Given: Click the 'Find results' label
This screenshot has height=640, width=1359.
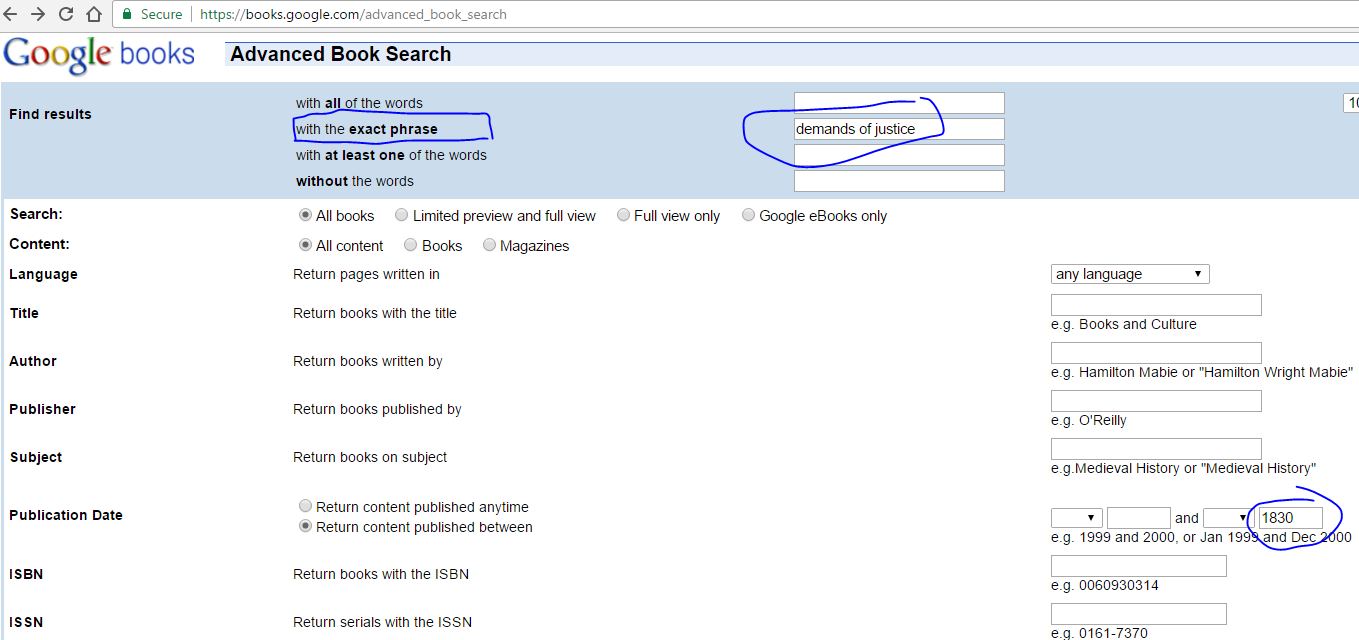Looking at the screenshot, I should click(50, 114).
